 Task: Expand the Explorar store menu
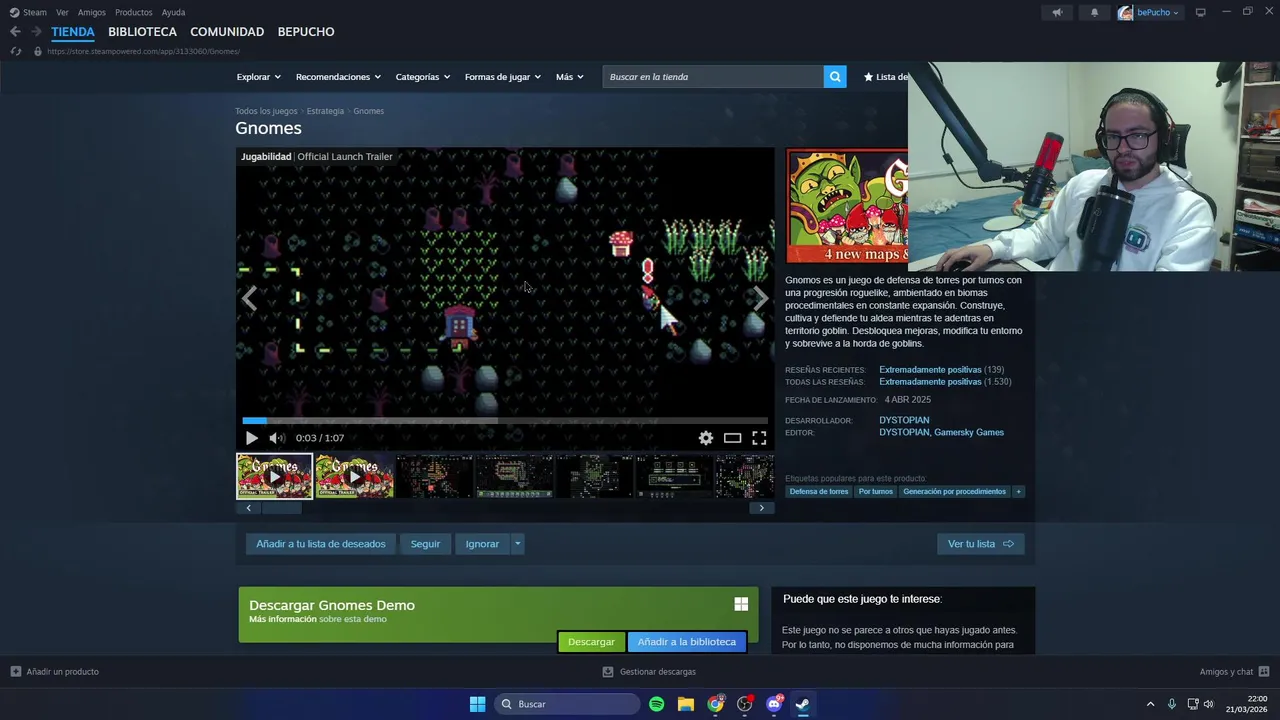point(258,77)
